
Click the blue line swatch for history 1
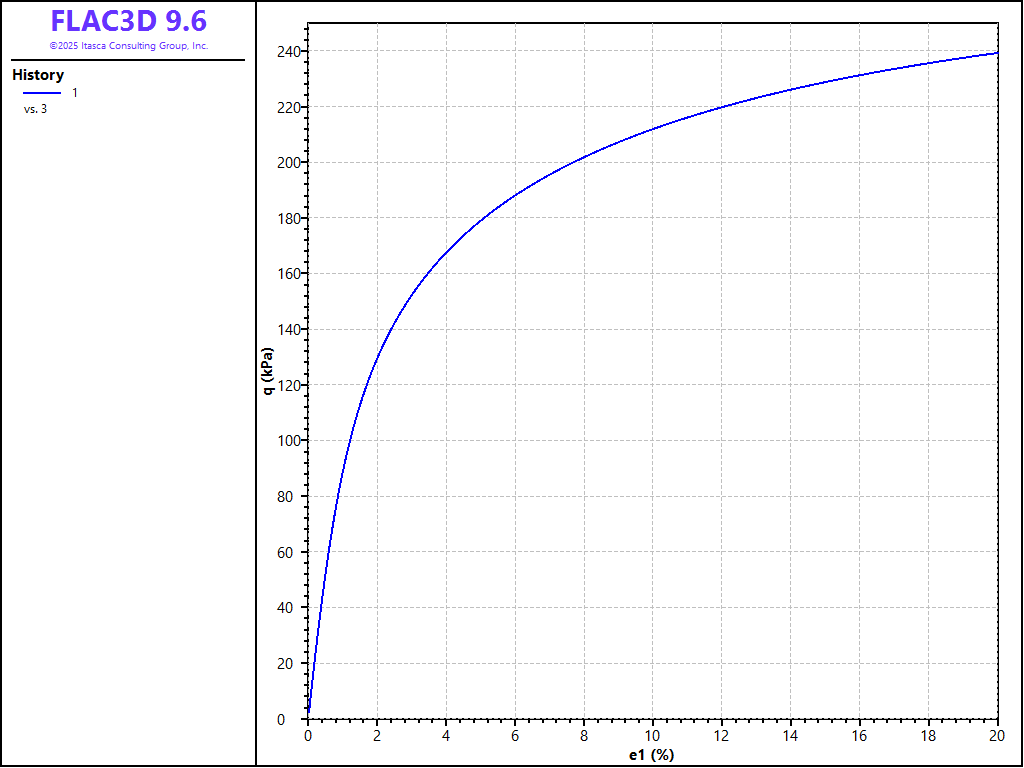[42, 93]
